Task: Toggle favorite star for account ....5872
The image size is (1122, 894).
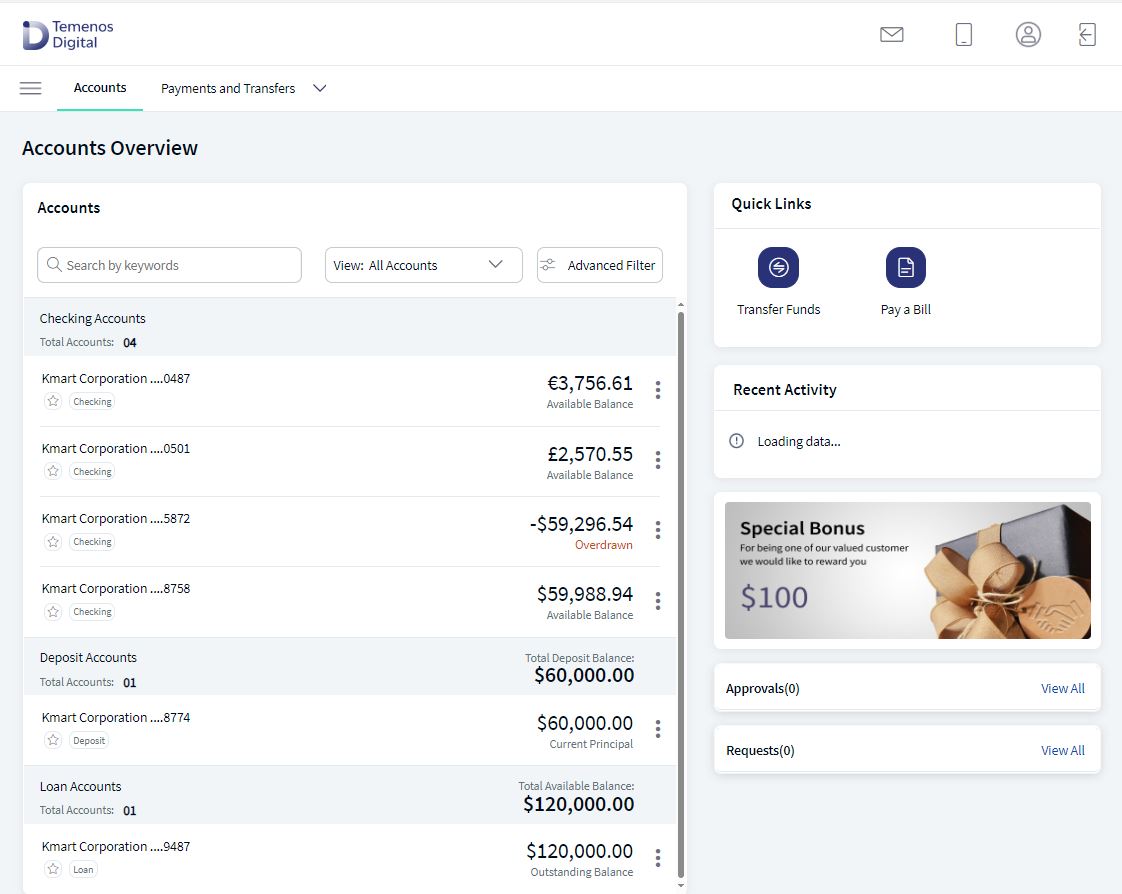Action: point(53,541)
